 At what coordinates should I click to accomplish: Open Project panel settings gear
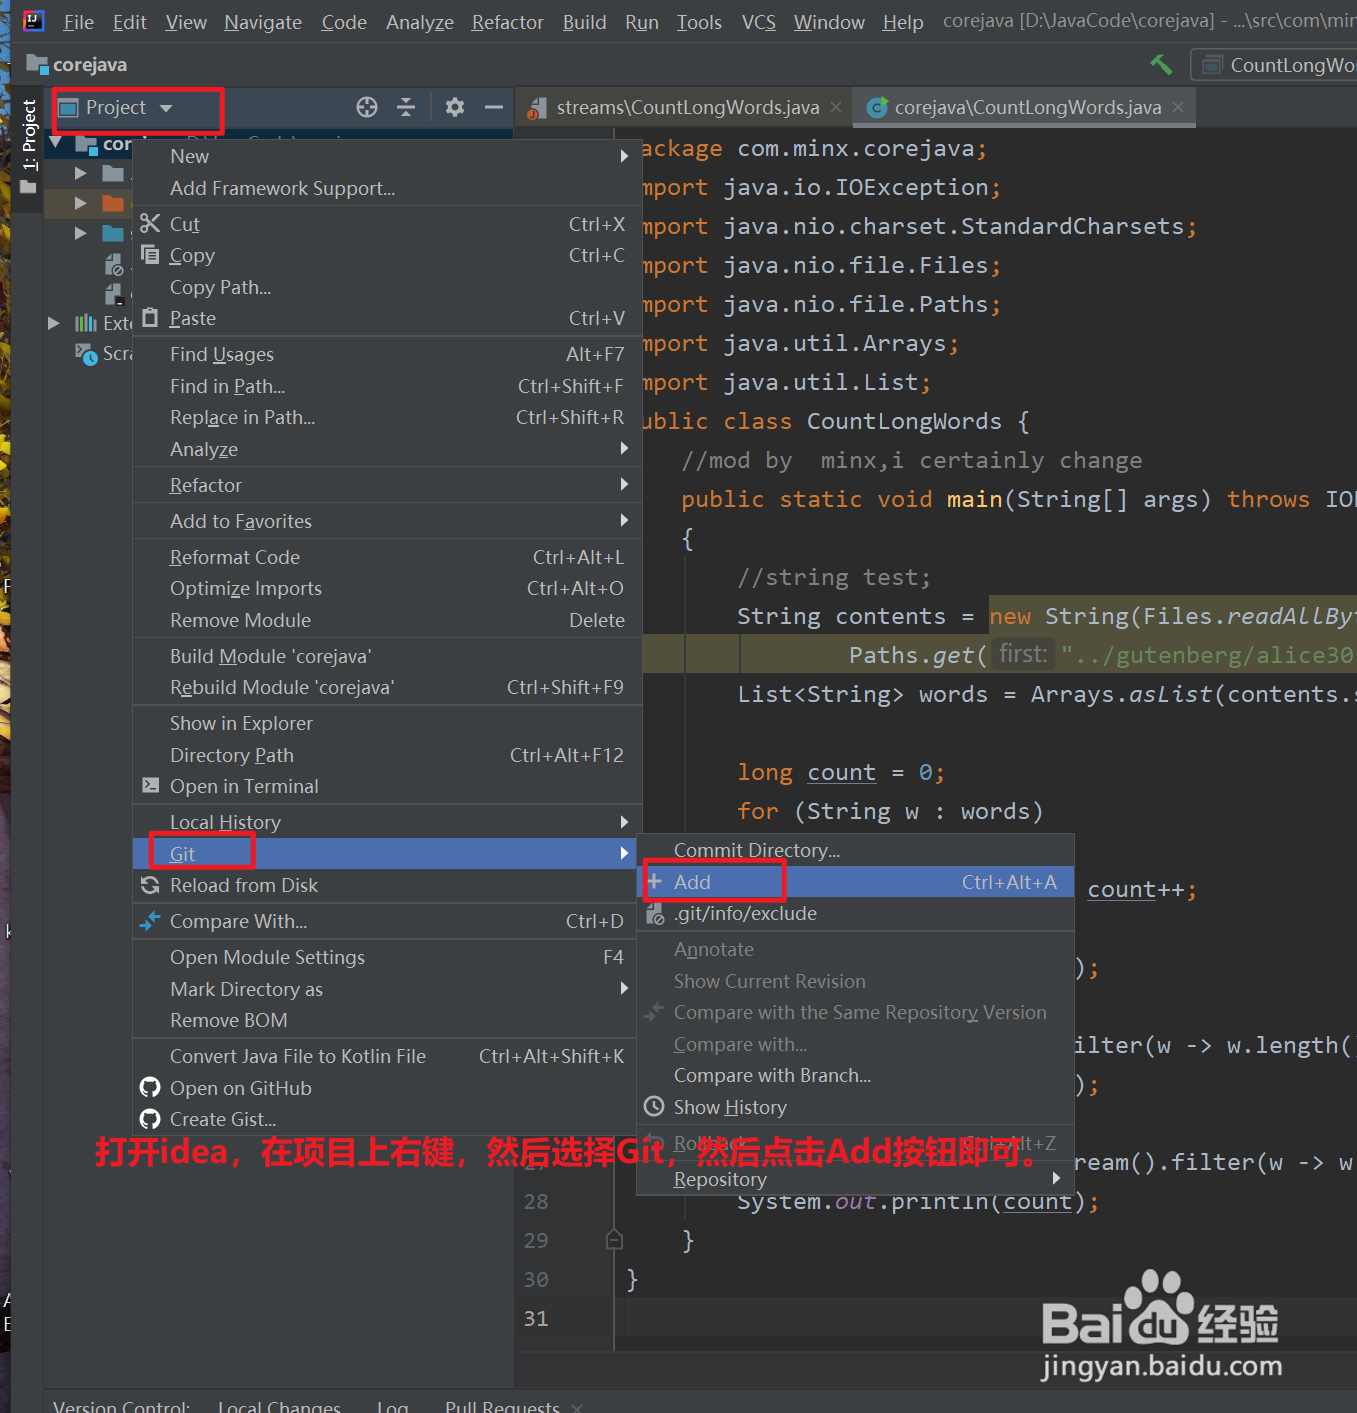click(455, 107)
